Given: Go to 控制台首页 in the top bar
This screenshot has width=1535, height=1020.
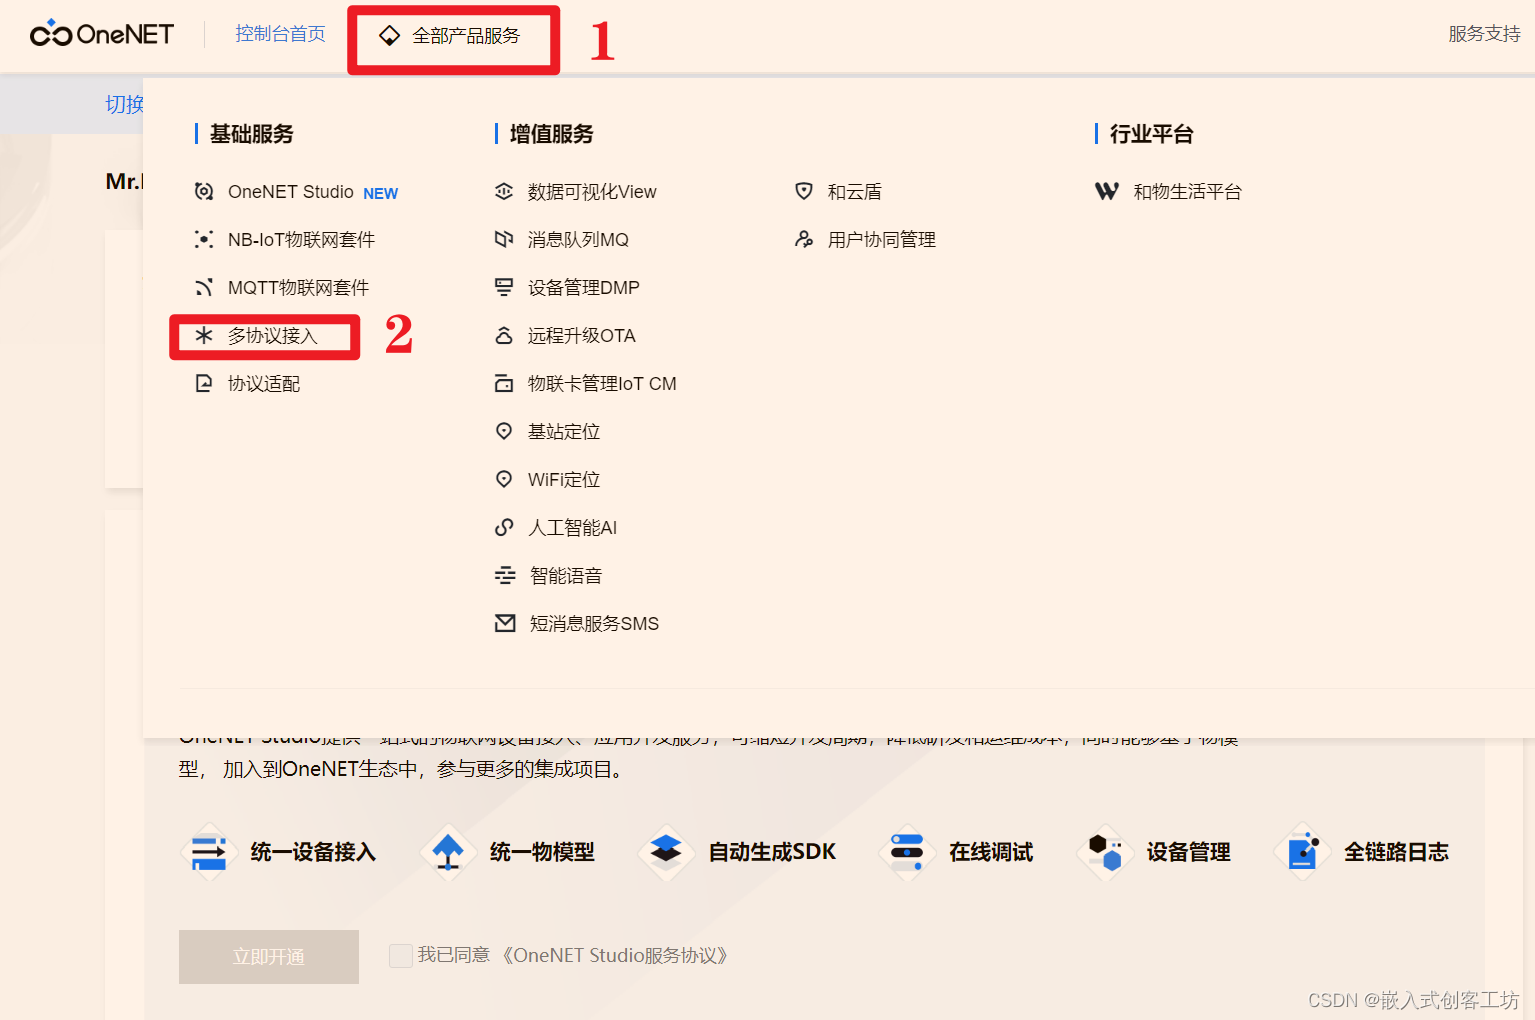Looking at the screenshot, I should (x=280, y=34).
